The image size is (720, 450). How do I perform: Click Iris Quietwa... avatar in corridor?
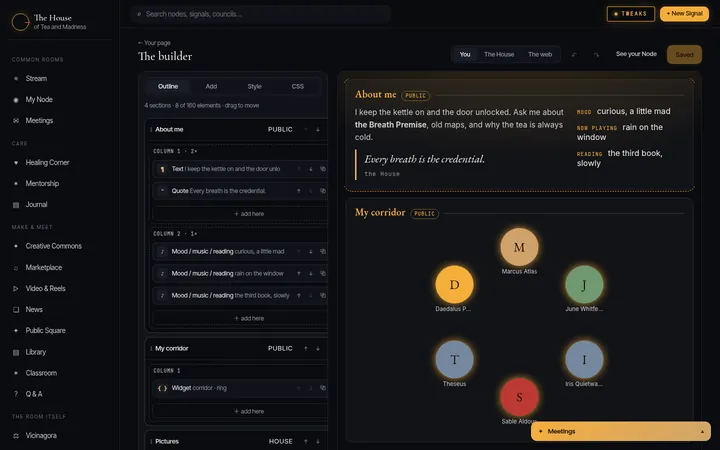(584, 360)
